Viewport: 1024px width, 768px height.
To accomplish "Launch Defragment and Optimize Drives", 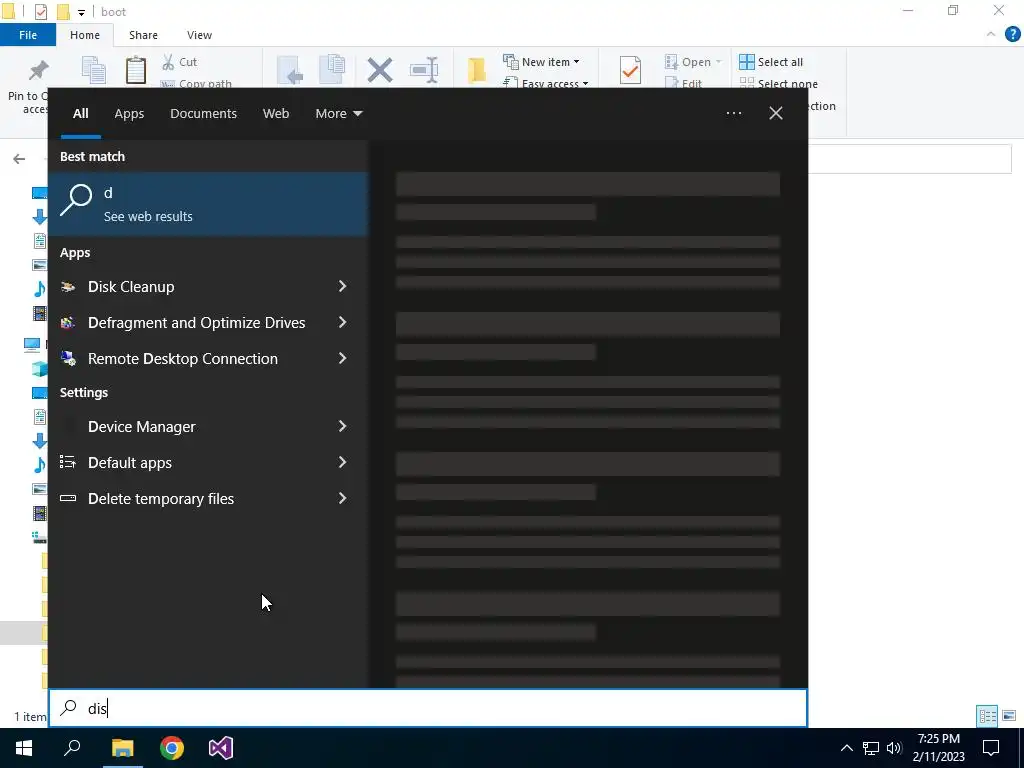I will point(209,323).
